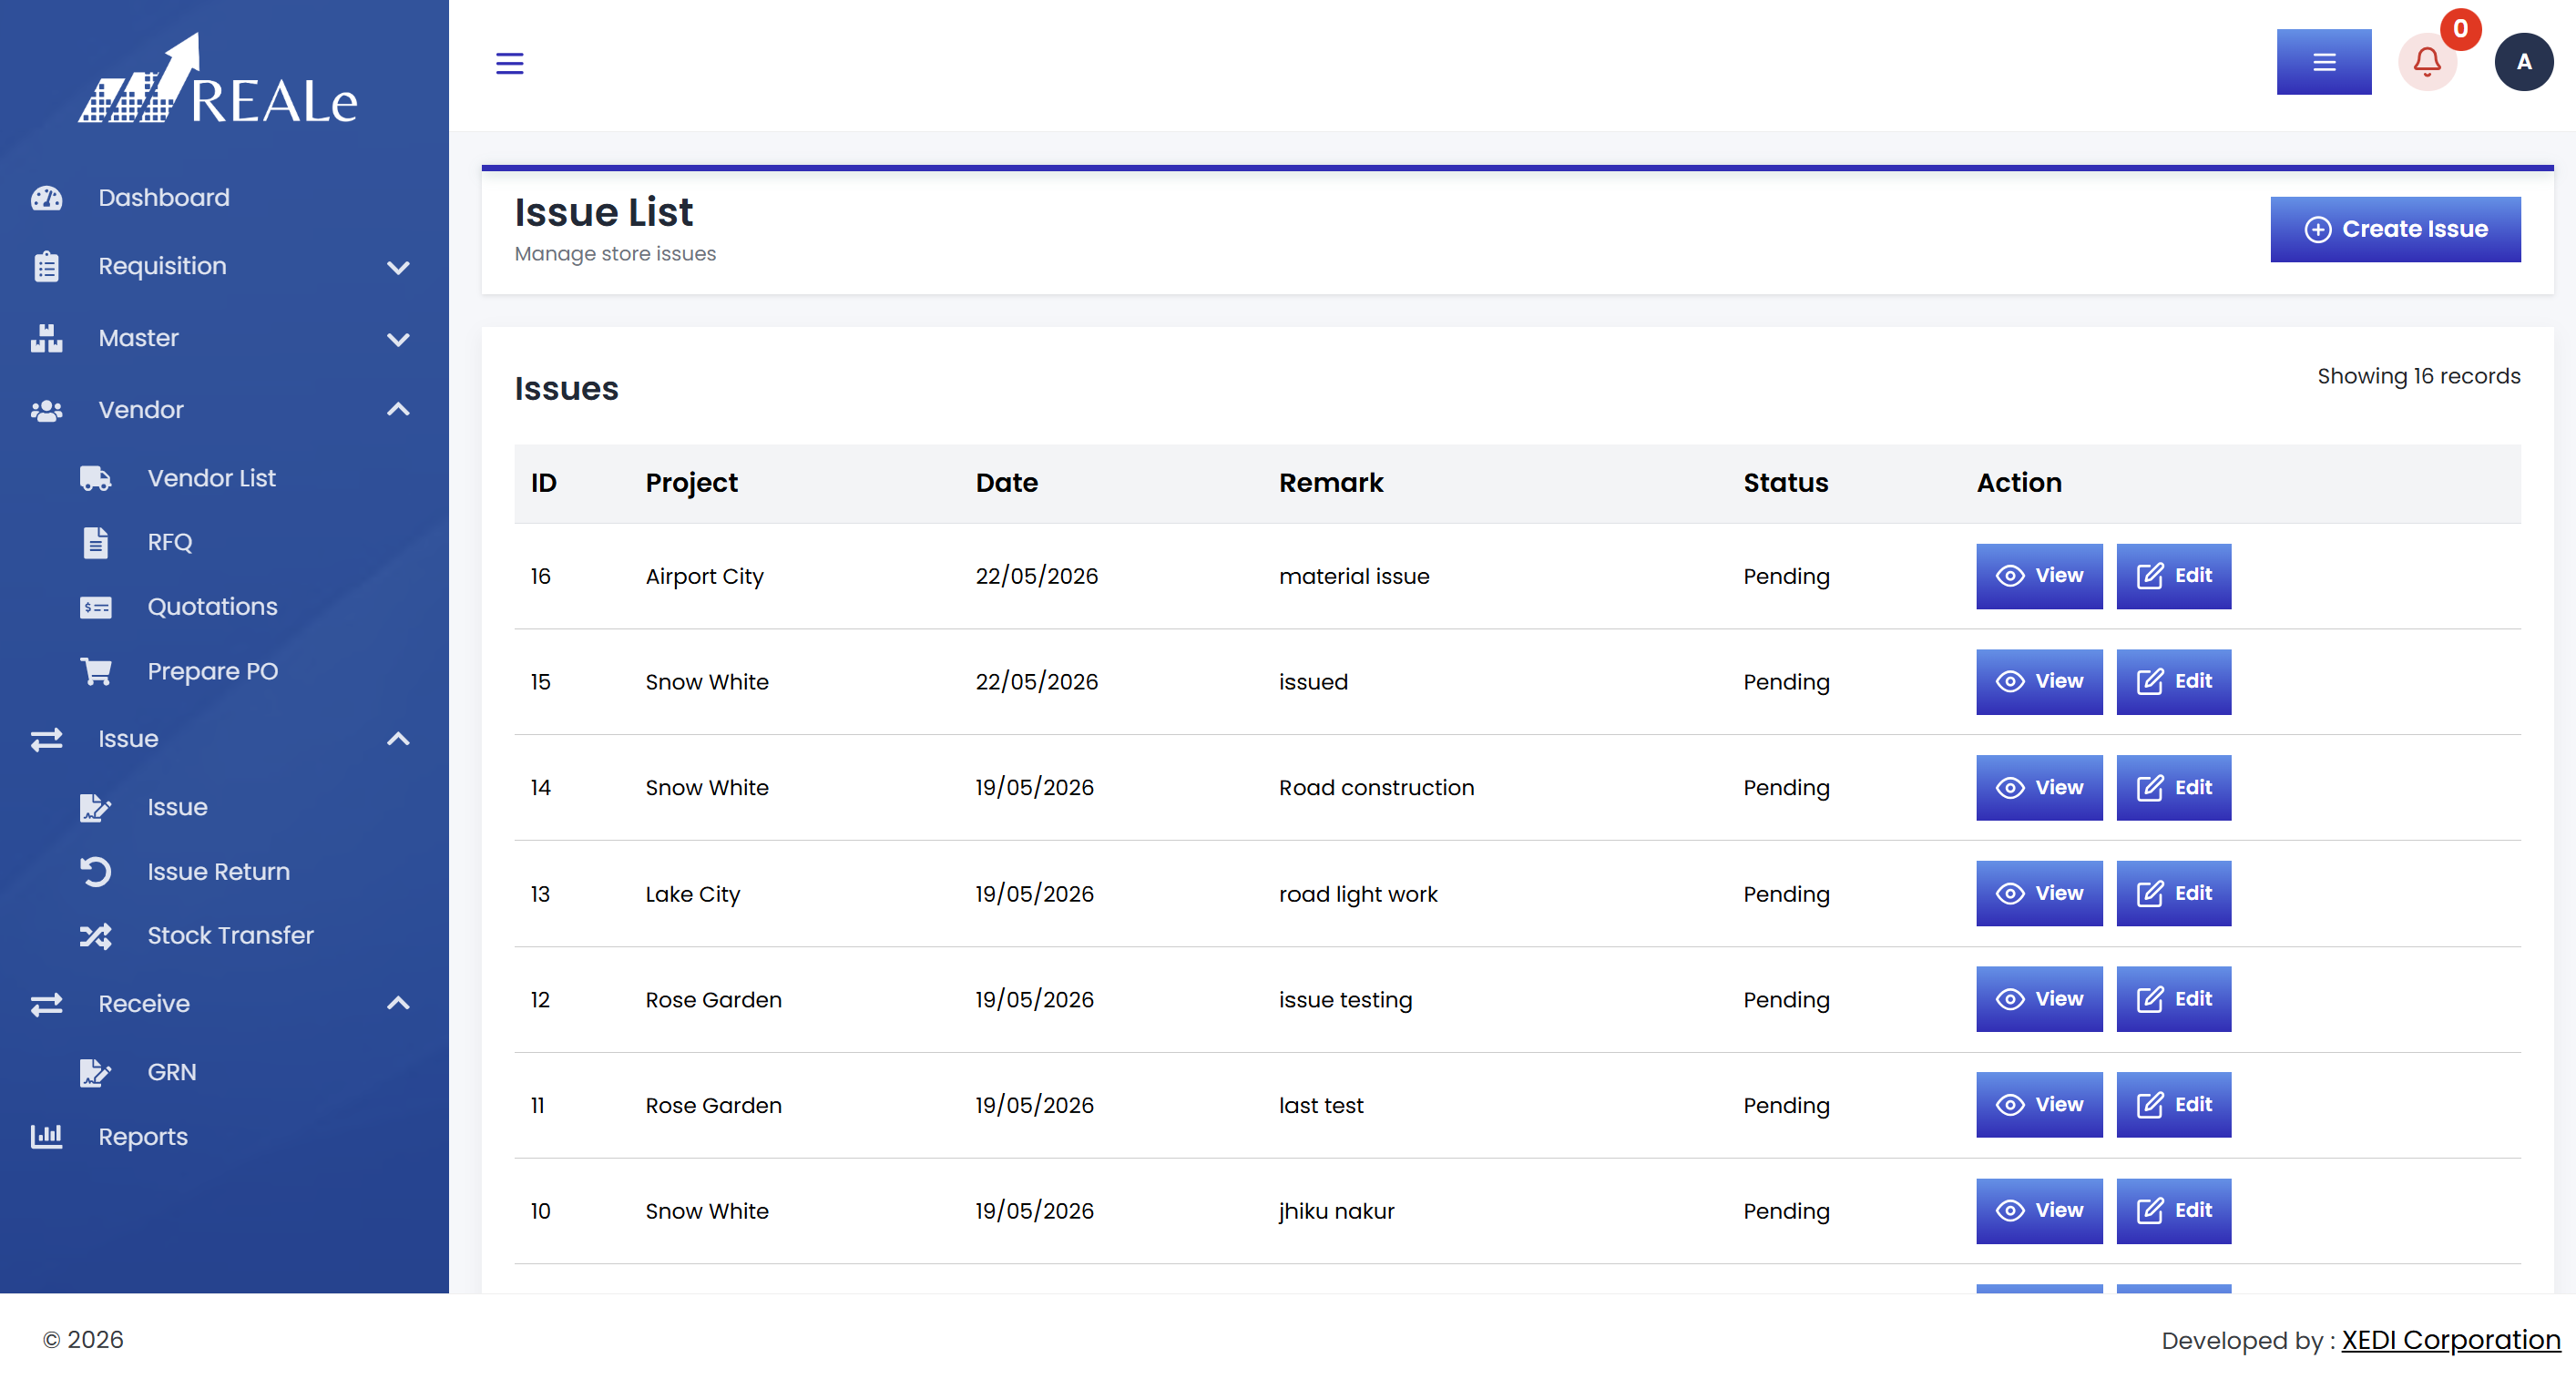2576x1379 pixels.
Task: Click the RFQ document icon
Action: point(96,542)
